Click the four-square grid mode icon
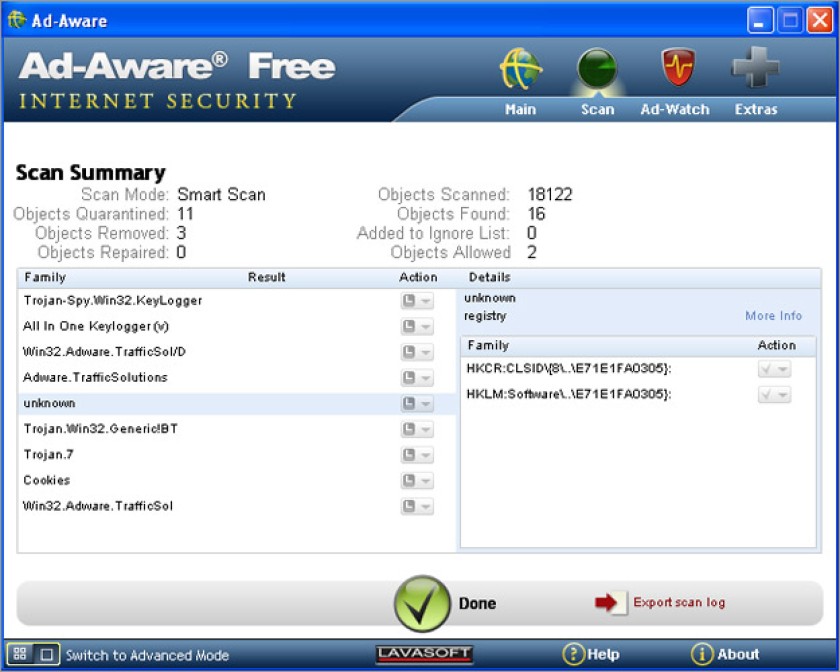 click(20, 654)
